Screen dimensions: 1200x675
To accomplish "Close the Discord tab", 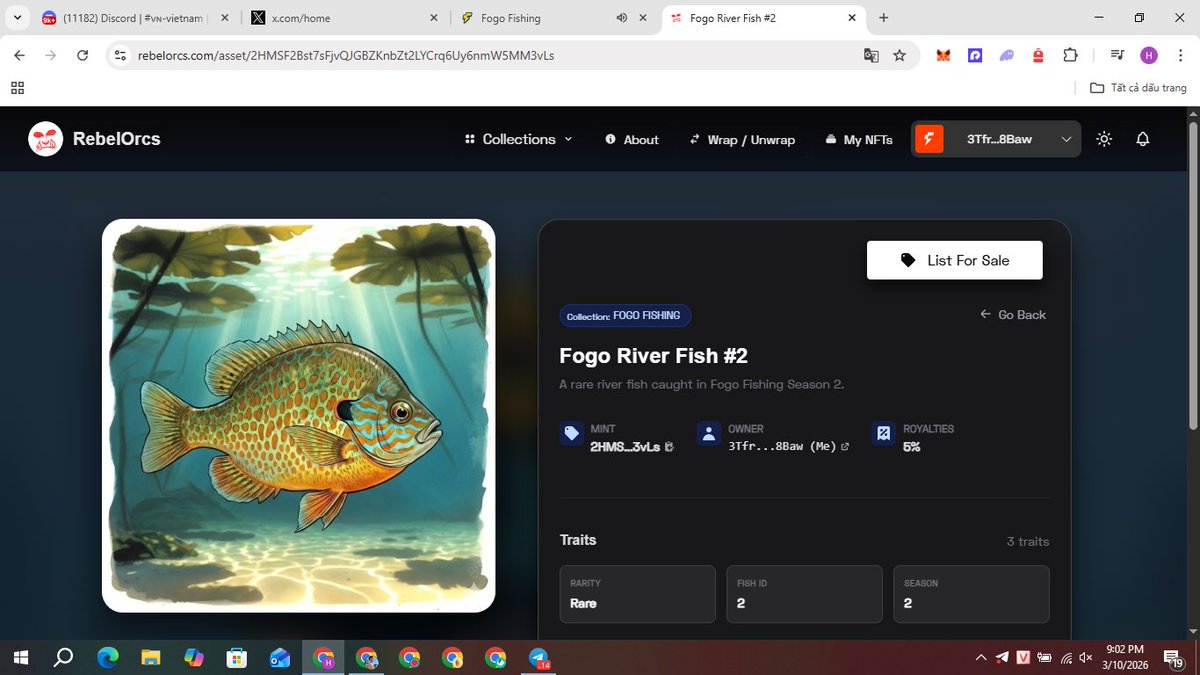I will pos(224,18).
